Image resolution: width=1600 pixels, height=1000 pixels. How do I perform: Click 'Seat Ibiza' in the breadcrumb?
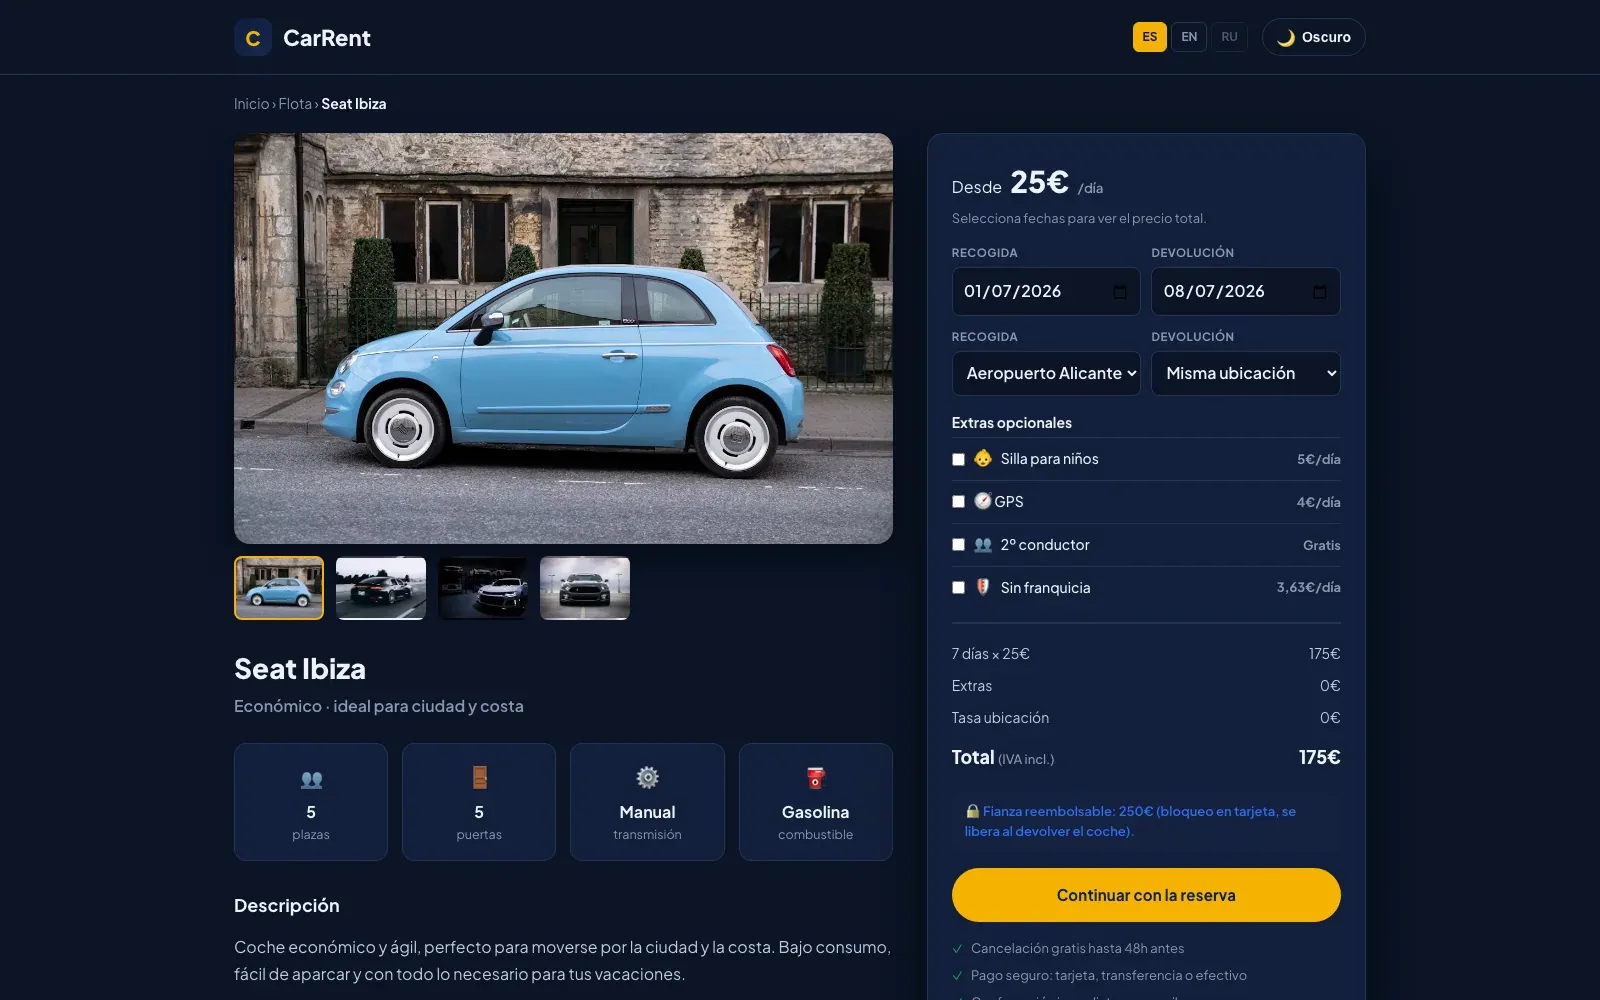354,104
